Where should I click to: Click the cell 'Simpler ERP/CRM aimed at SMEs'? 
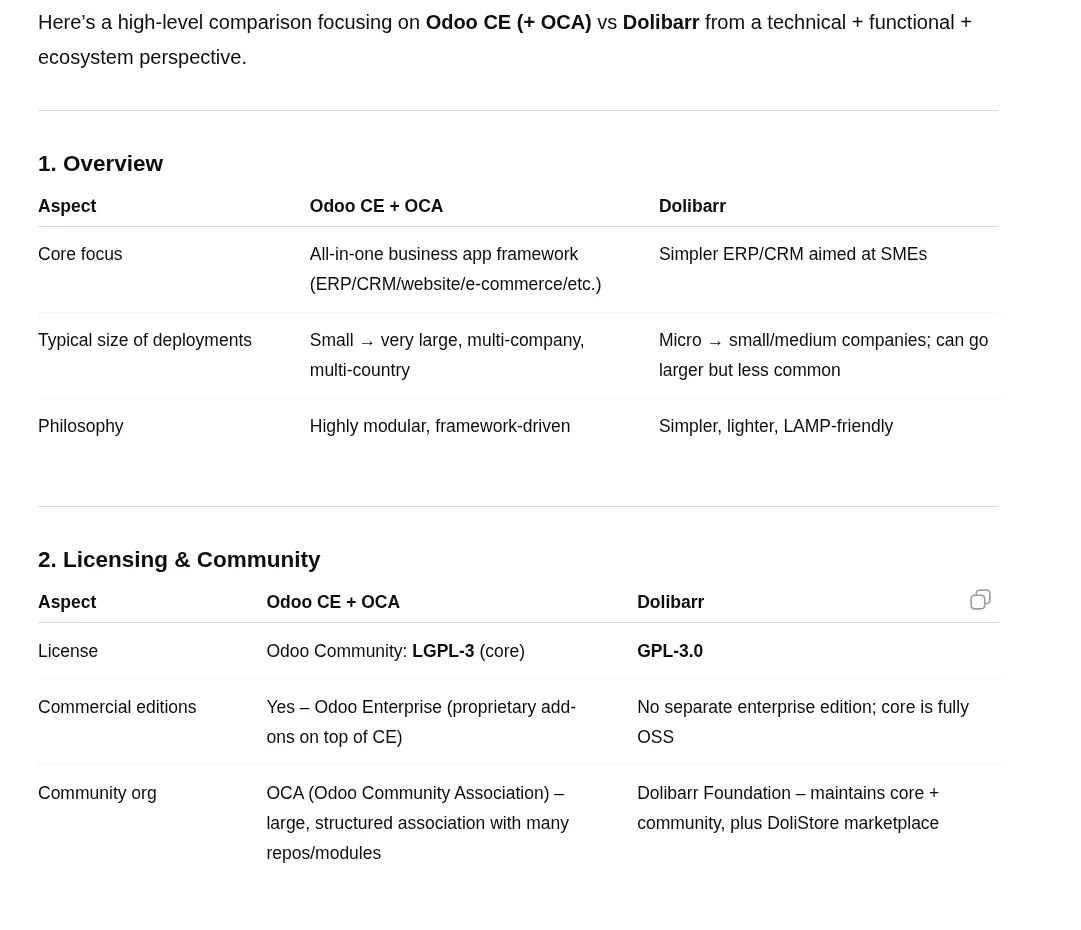(x=793, y=254)
